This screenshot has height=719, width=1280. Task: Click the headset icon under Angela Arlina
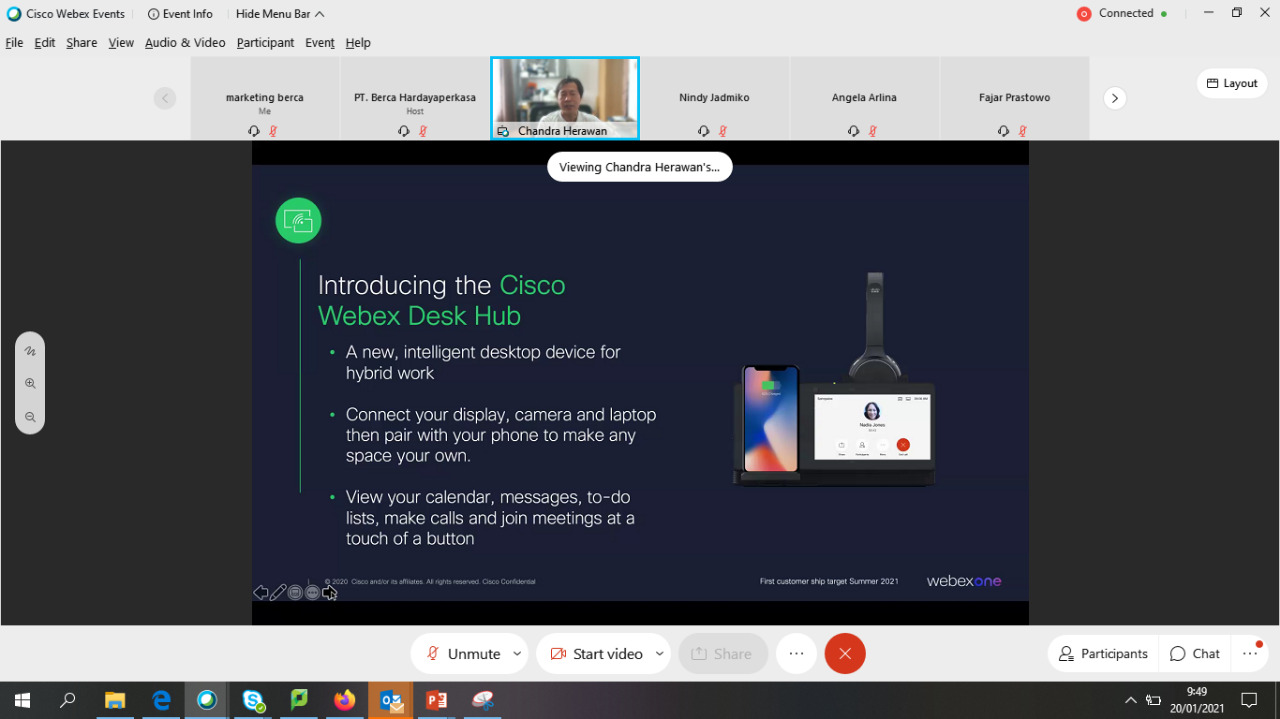[854, 131]
